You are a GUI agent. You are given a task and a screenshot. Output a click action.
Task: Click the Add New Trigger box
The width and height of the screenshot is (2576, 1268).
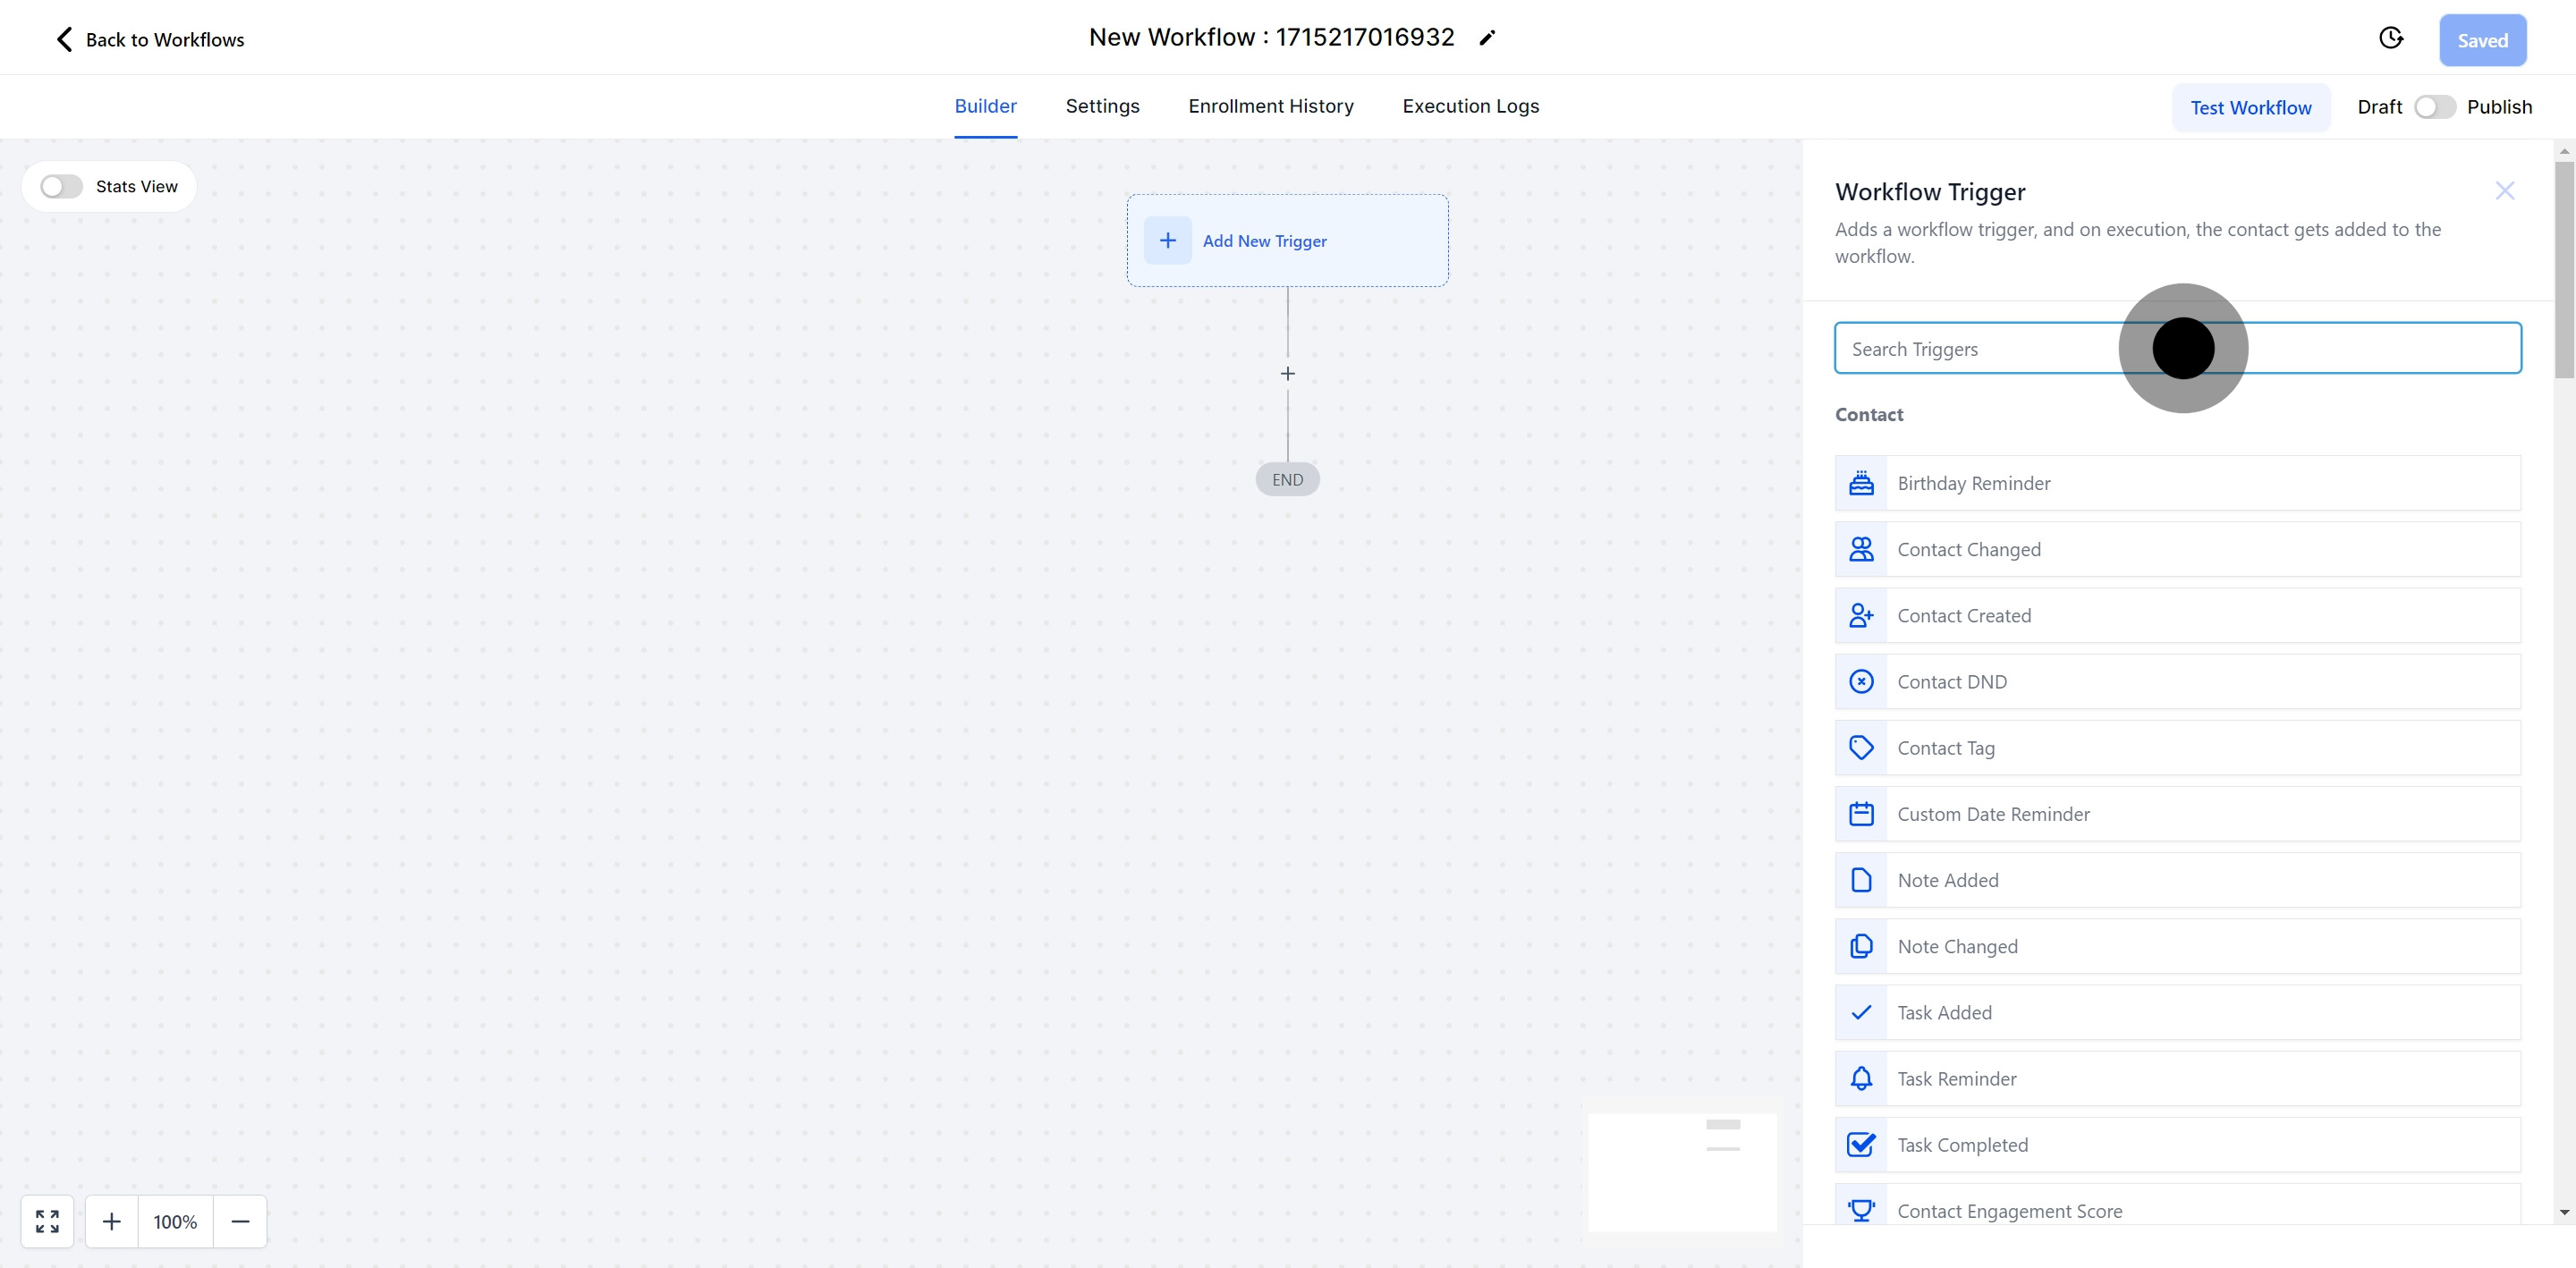(1287, 241)
